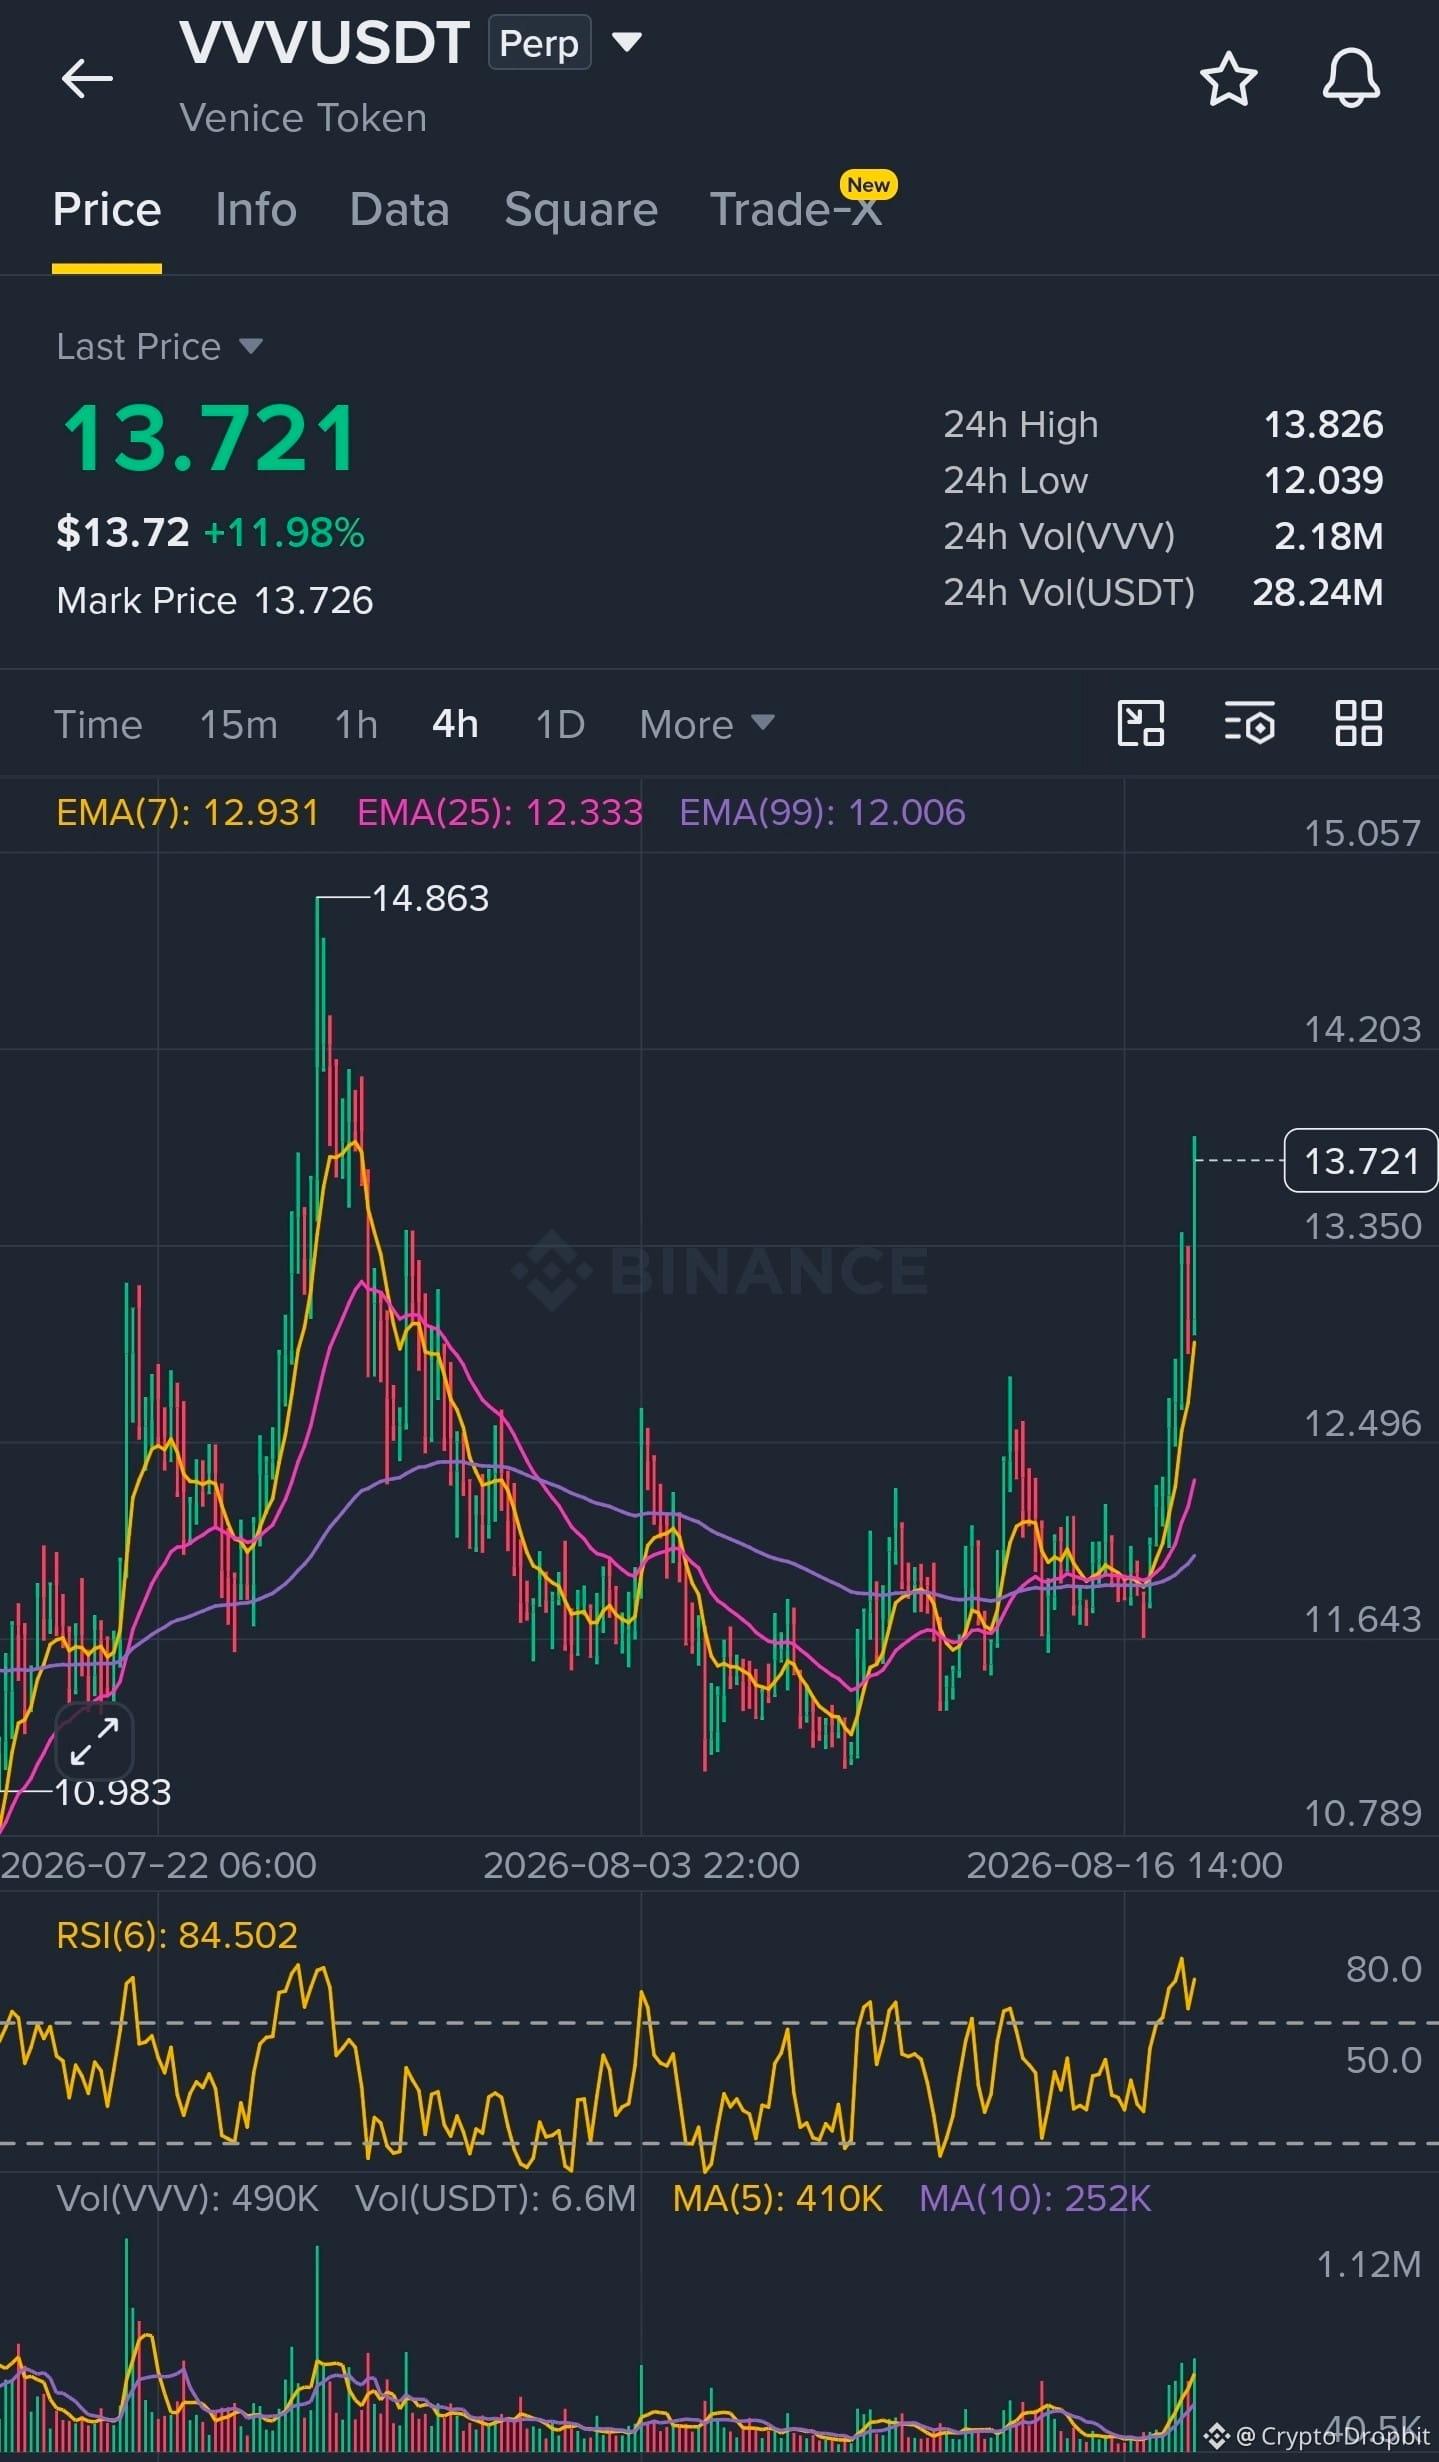
Task: Tap the MA(10): 252K volume label
Action: (1035, 2198)
